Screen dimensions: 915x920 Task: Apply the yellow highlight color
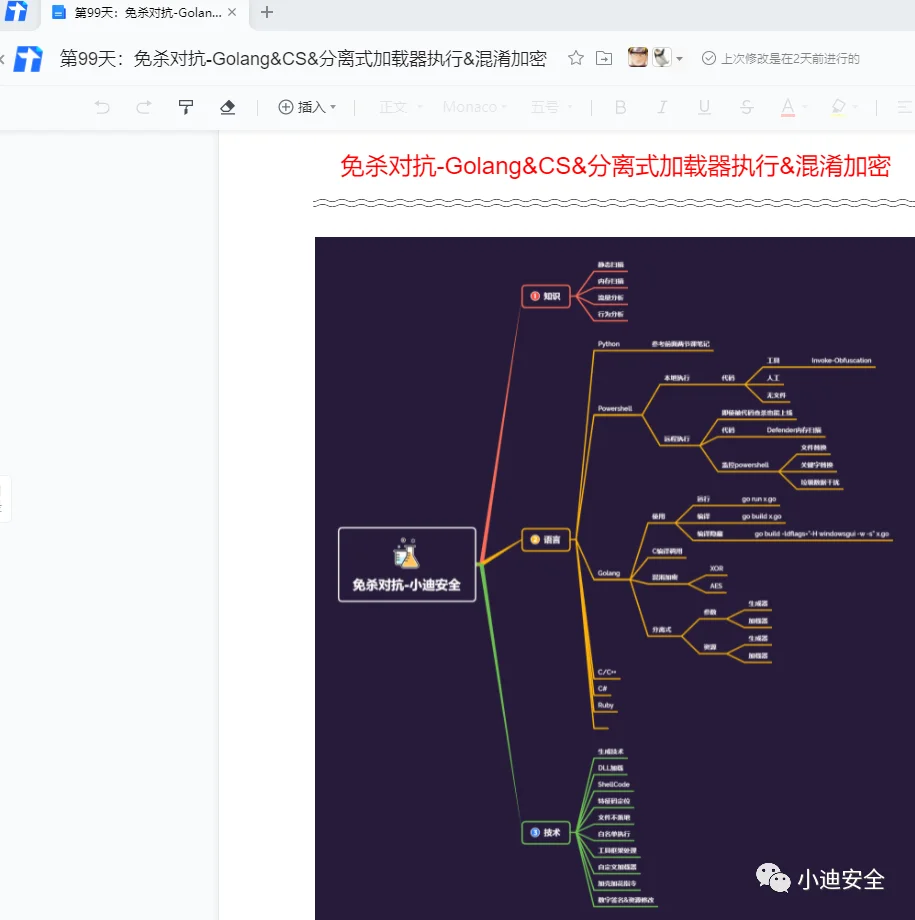click(838, 107)
